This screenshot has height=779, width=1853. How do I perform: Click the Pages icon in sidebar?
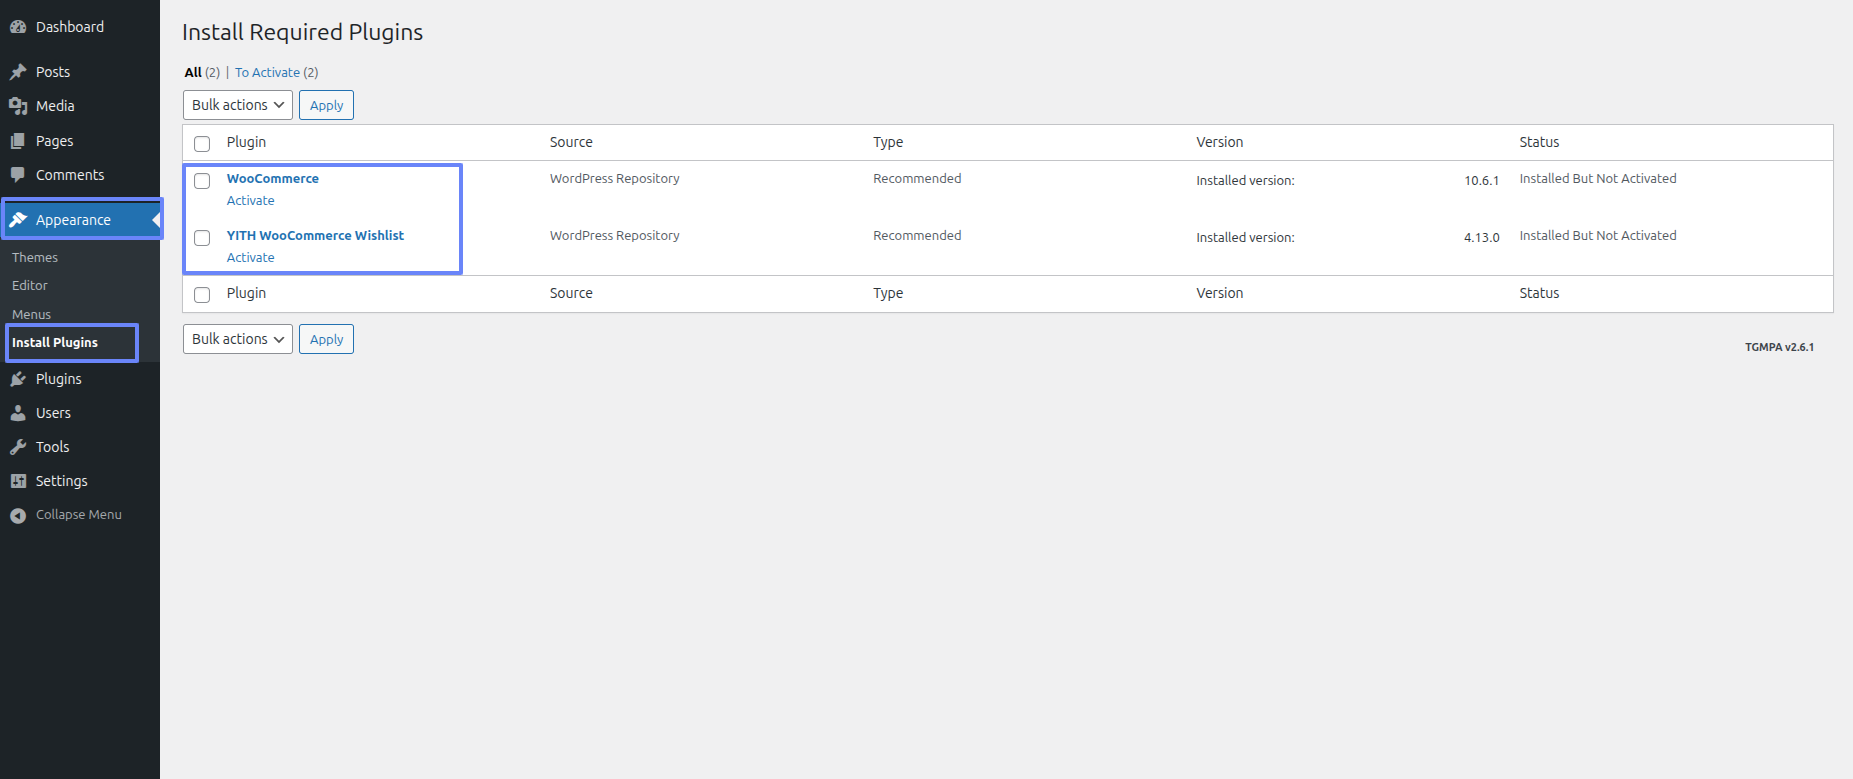pos(18,141)
